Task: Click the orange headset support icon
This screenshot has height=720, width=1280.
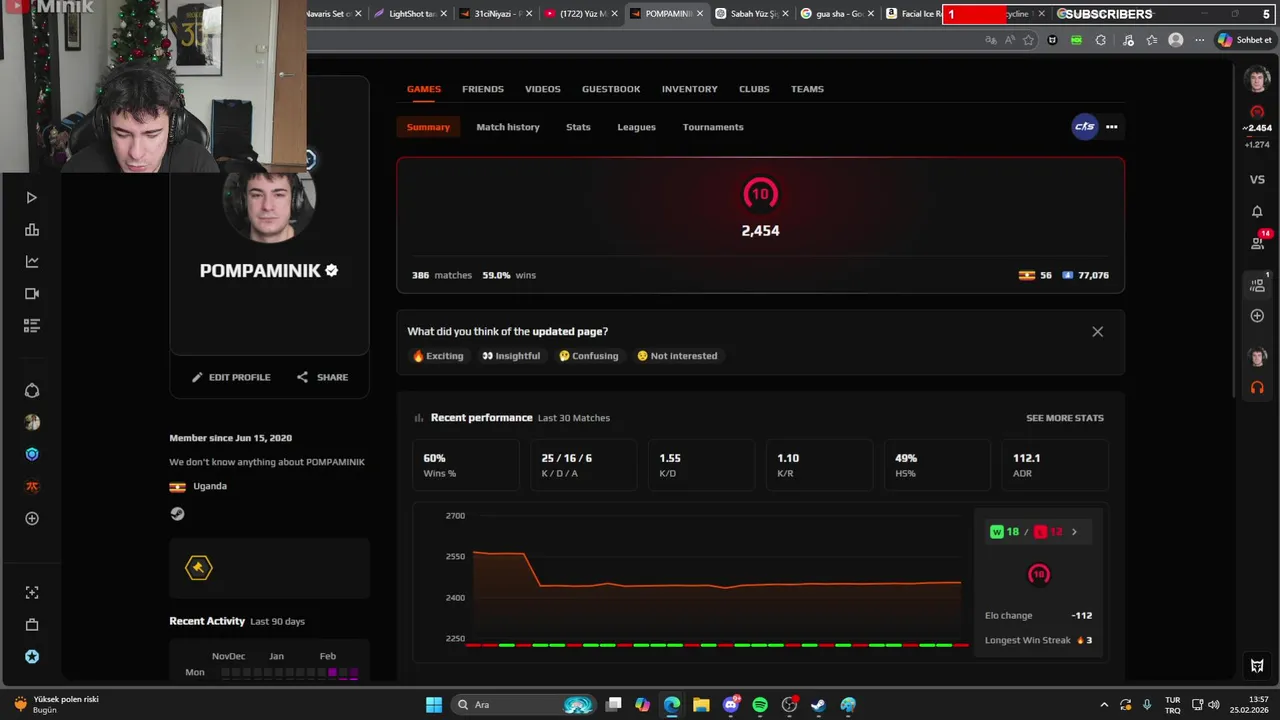Action: pos(1257,388)
